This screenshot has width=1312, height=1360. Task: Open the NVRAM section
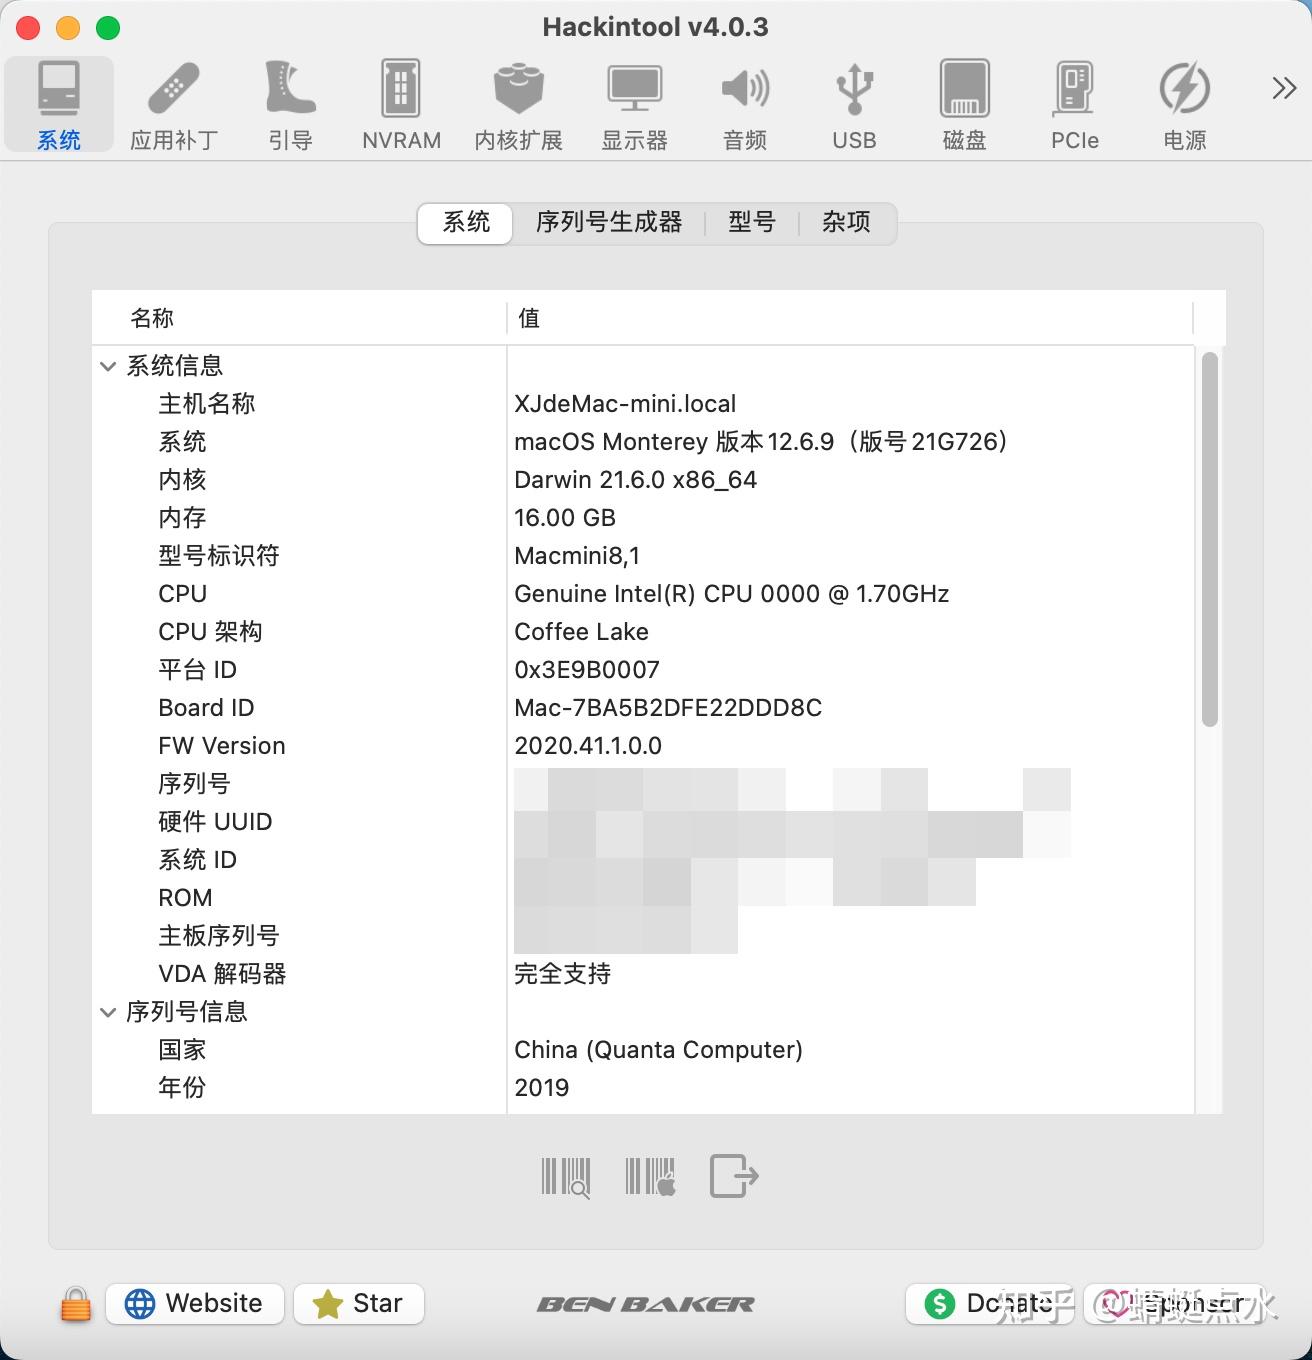(x=400, y=100)
